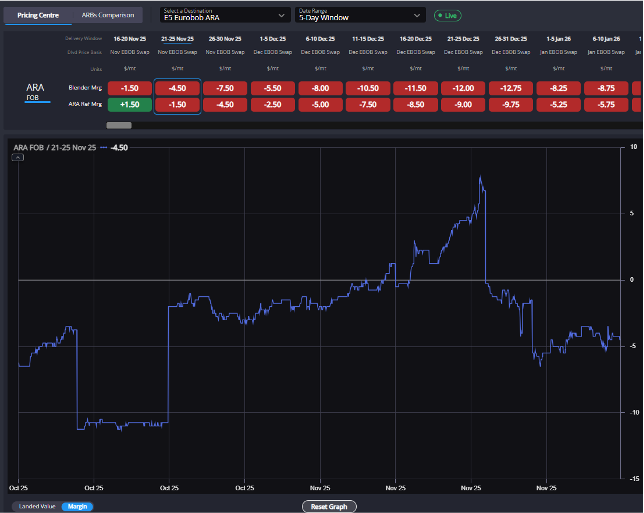The width and height of the screenshot is (644, 513).
Task: Click the Nov EBOB Swap basis under 16-20 Nov 25
Action: 130,52
